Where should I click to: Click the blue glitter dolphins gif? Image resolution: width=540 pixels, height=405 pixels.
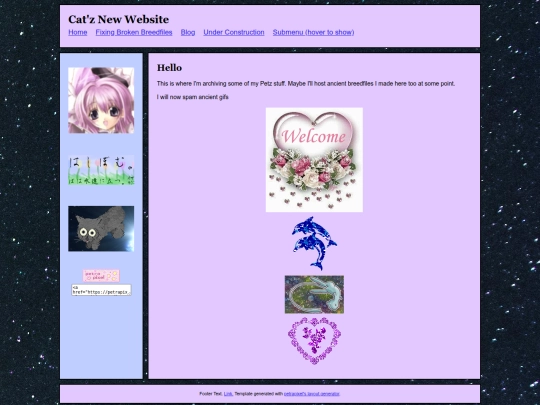click(314, 243)
